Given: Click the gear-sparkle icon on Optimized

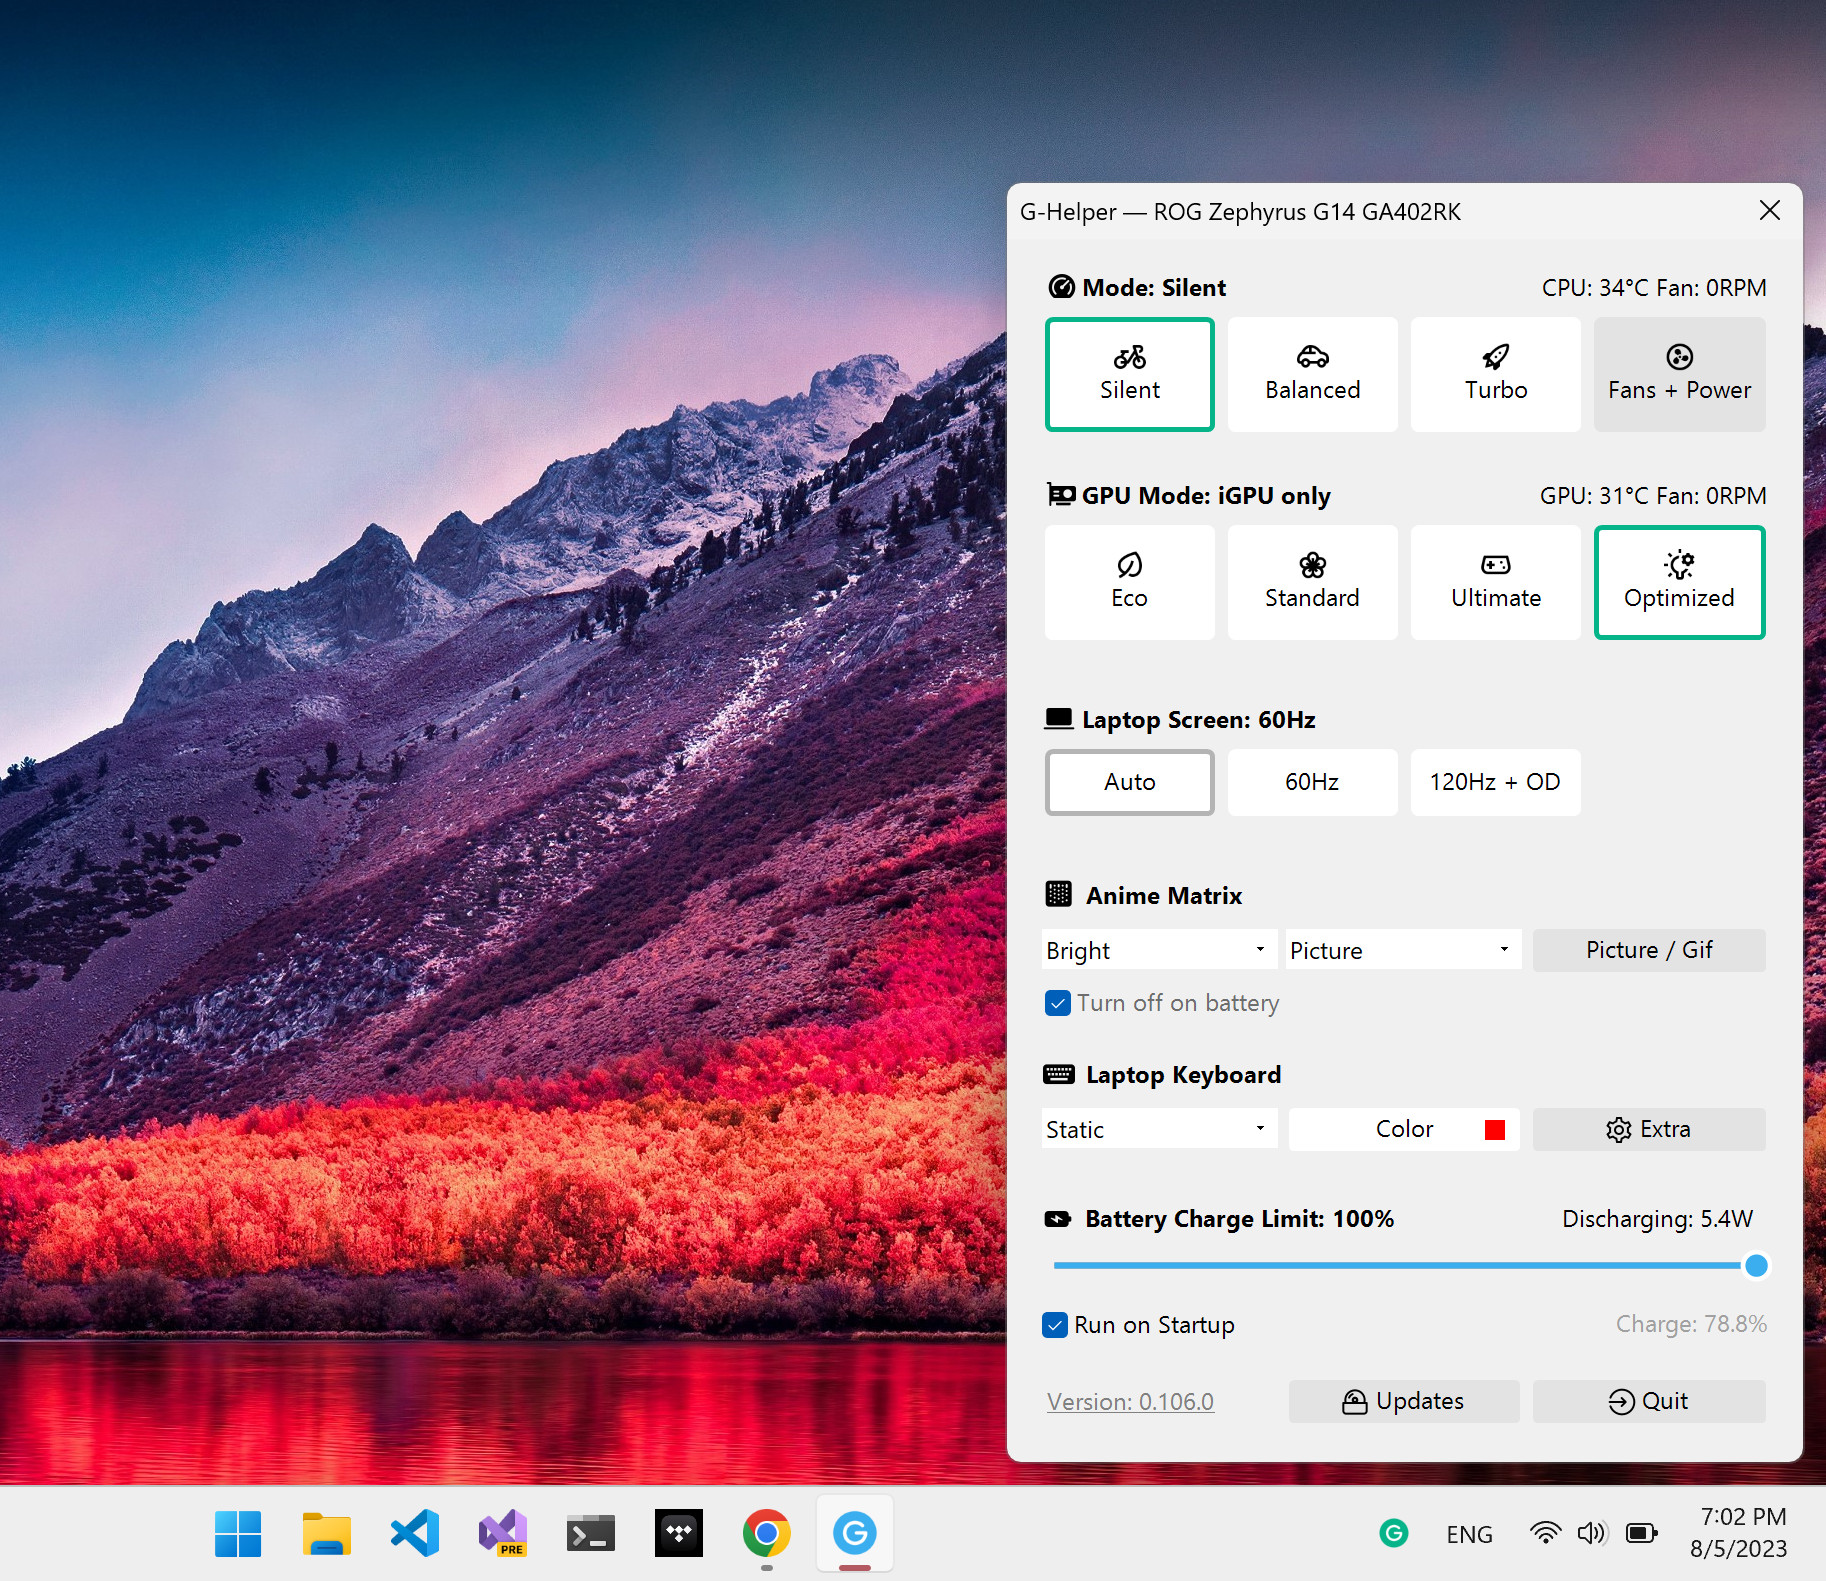Looking at the screenshot, I should [x=1680, y=564].
